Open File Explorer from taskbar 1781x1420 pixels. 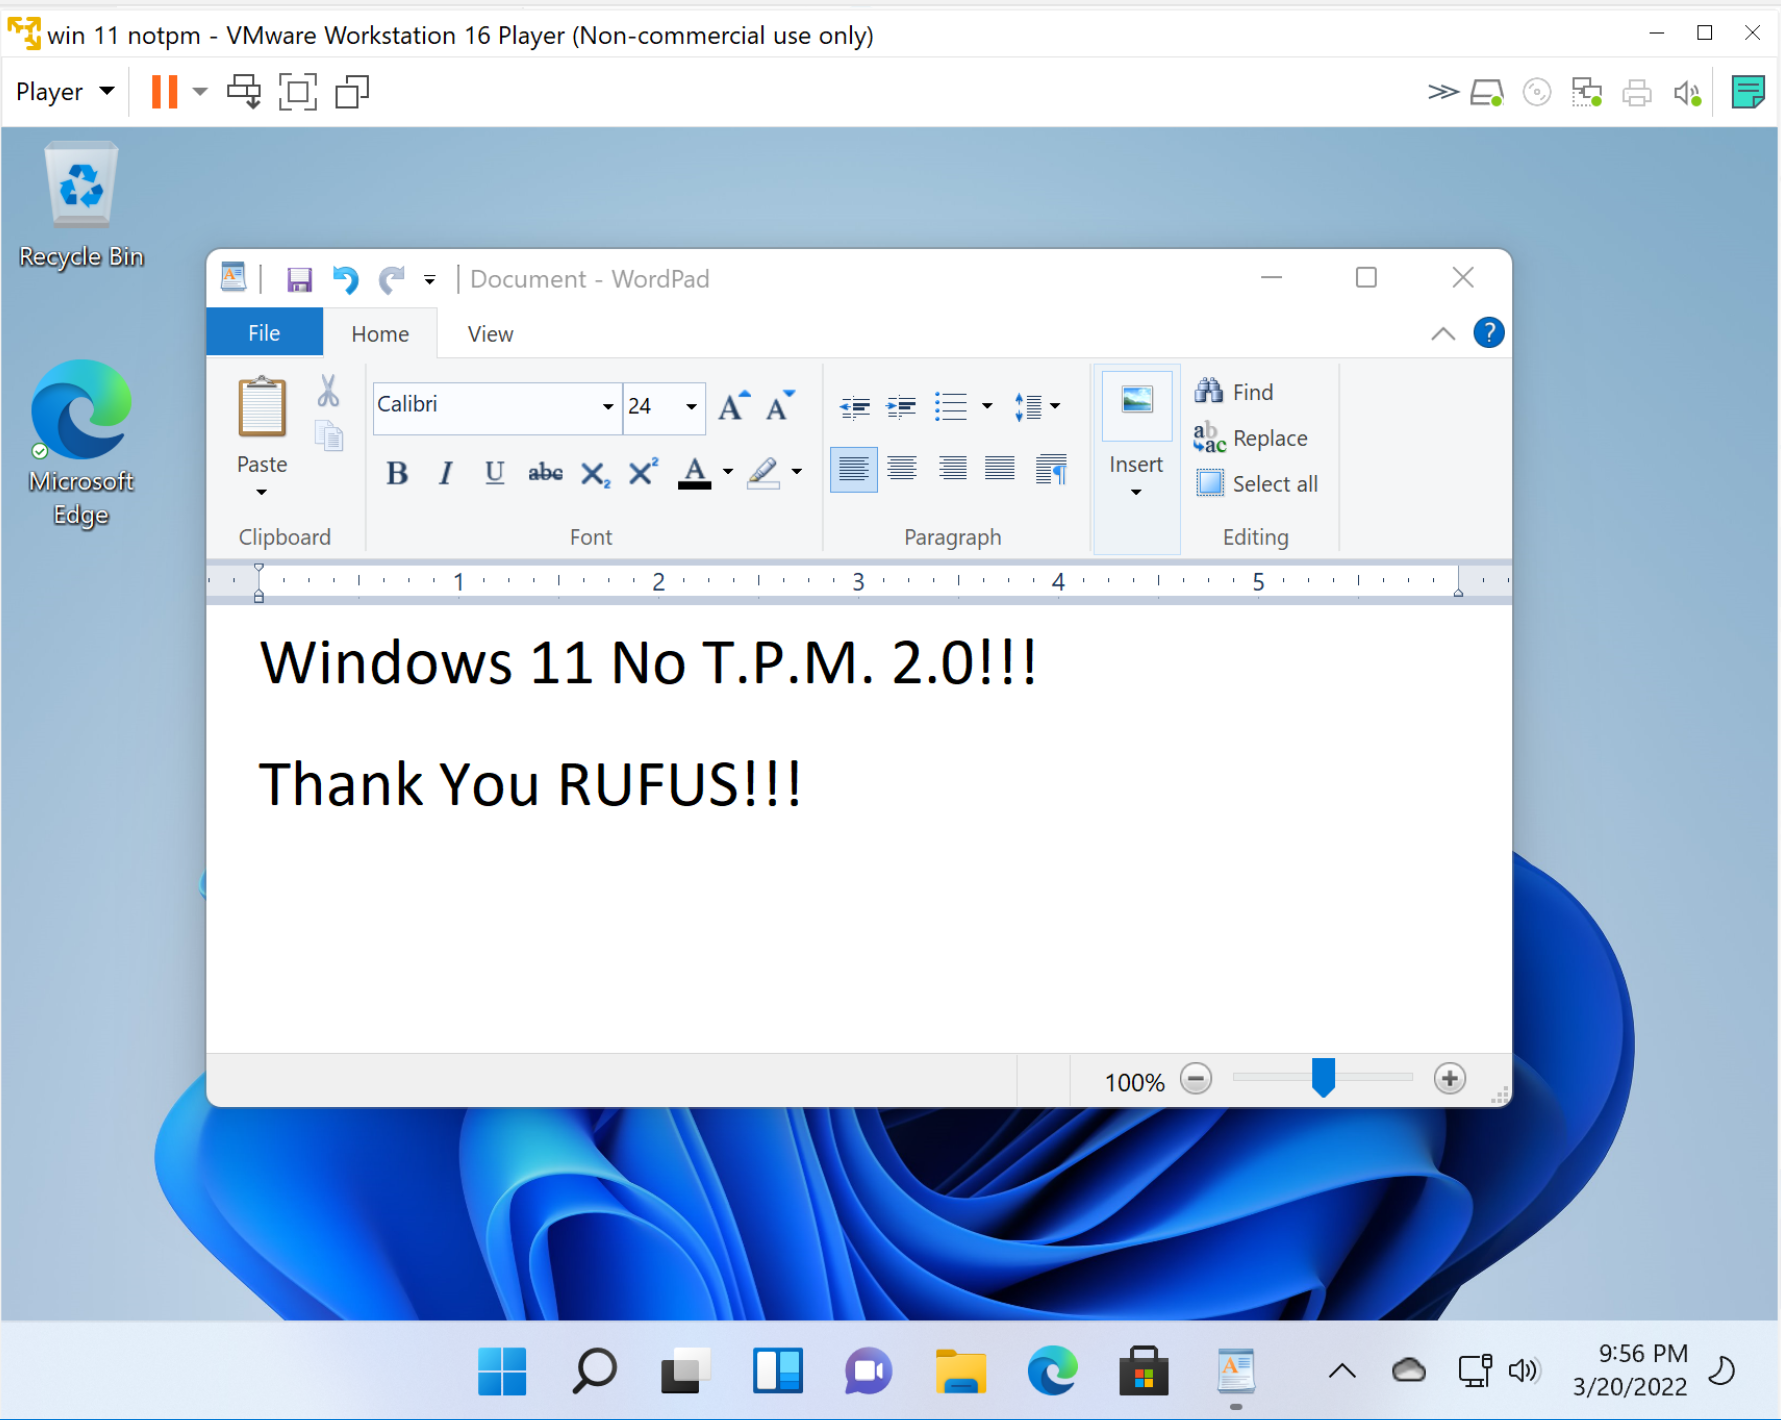click(x=961, y=1371)
